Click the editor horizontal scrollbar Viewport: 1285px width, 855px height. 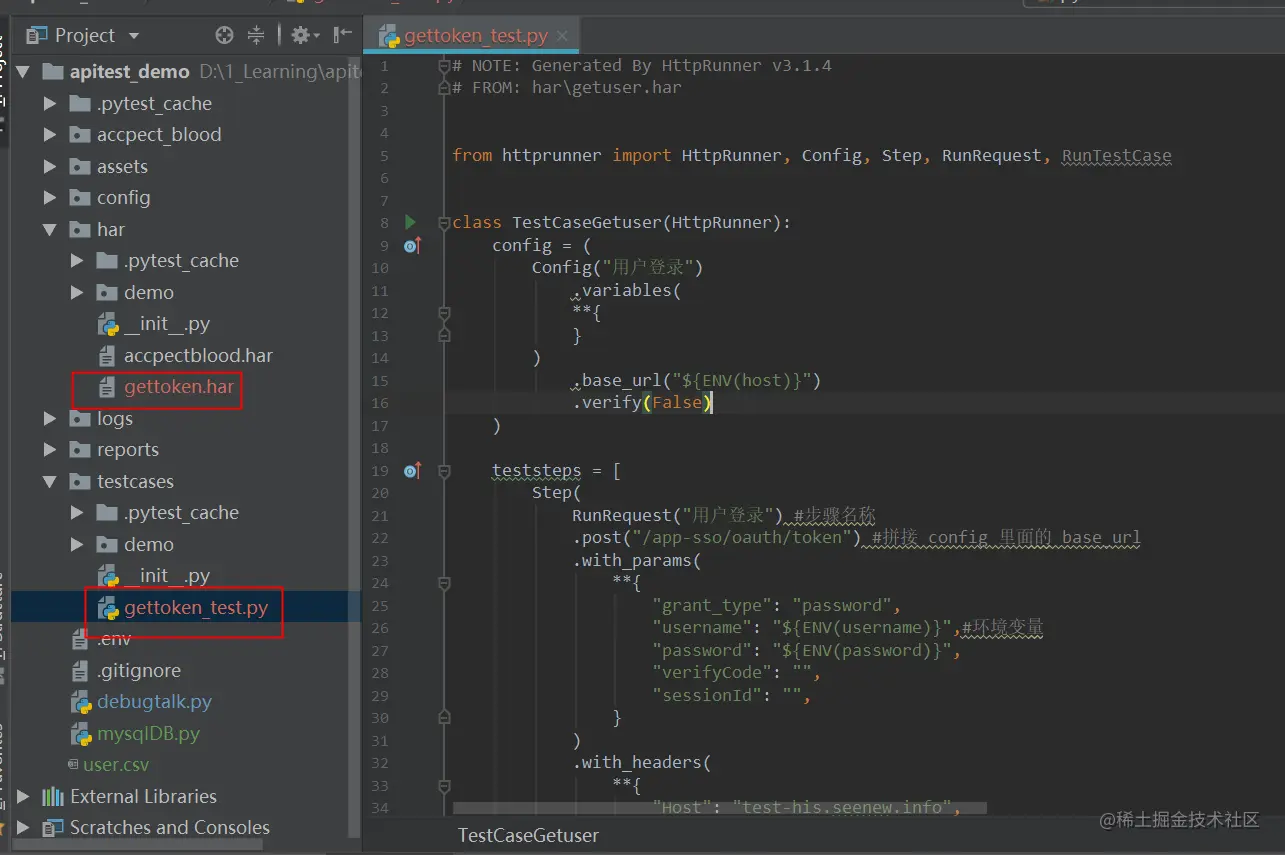tap(720, 807)
